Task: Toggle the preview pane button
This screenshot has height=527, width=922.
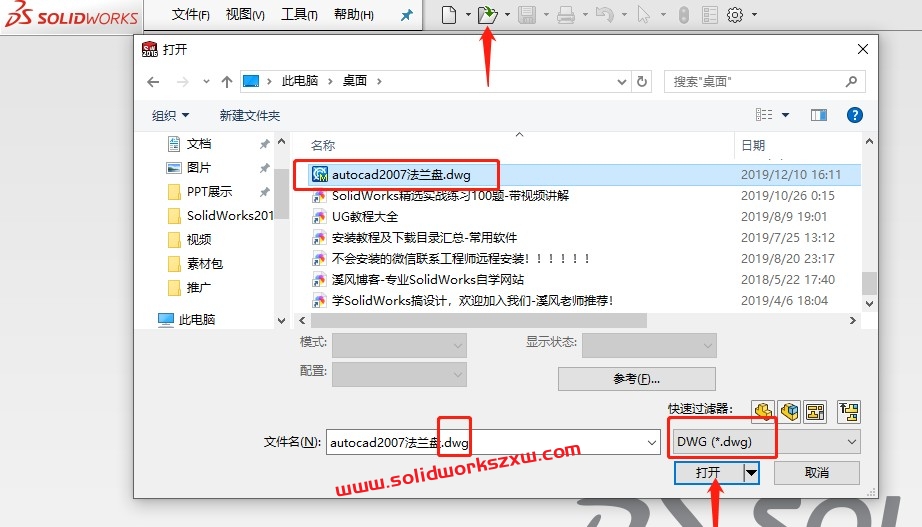Action: tap(819, 115)
